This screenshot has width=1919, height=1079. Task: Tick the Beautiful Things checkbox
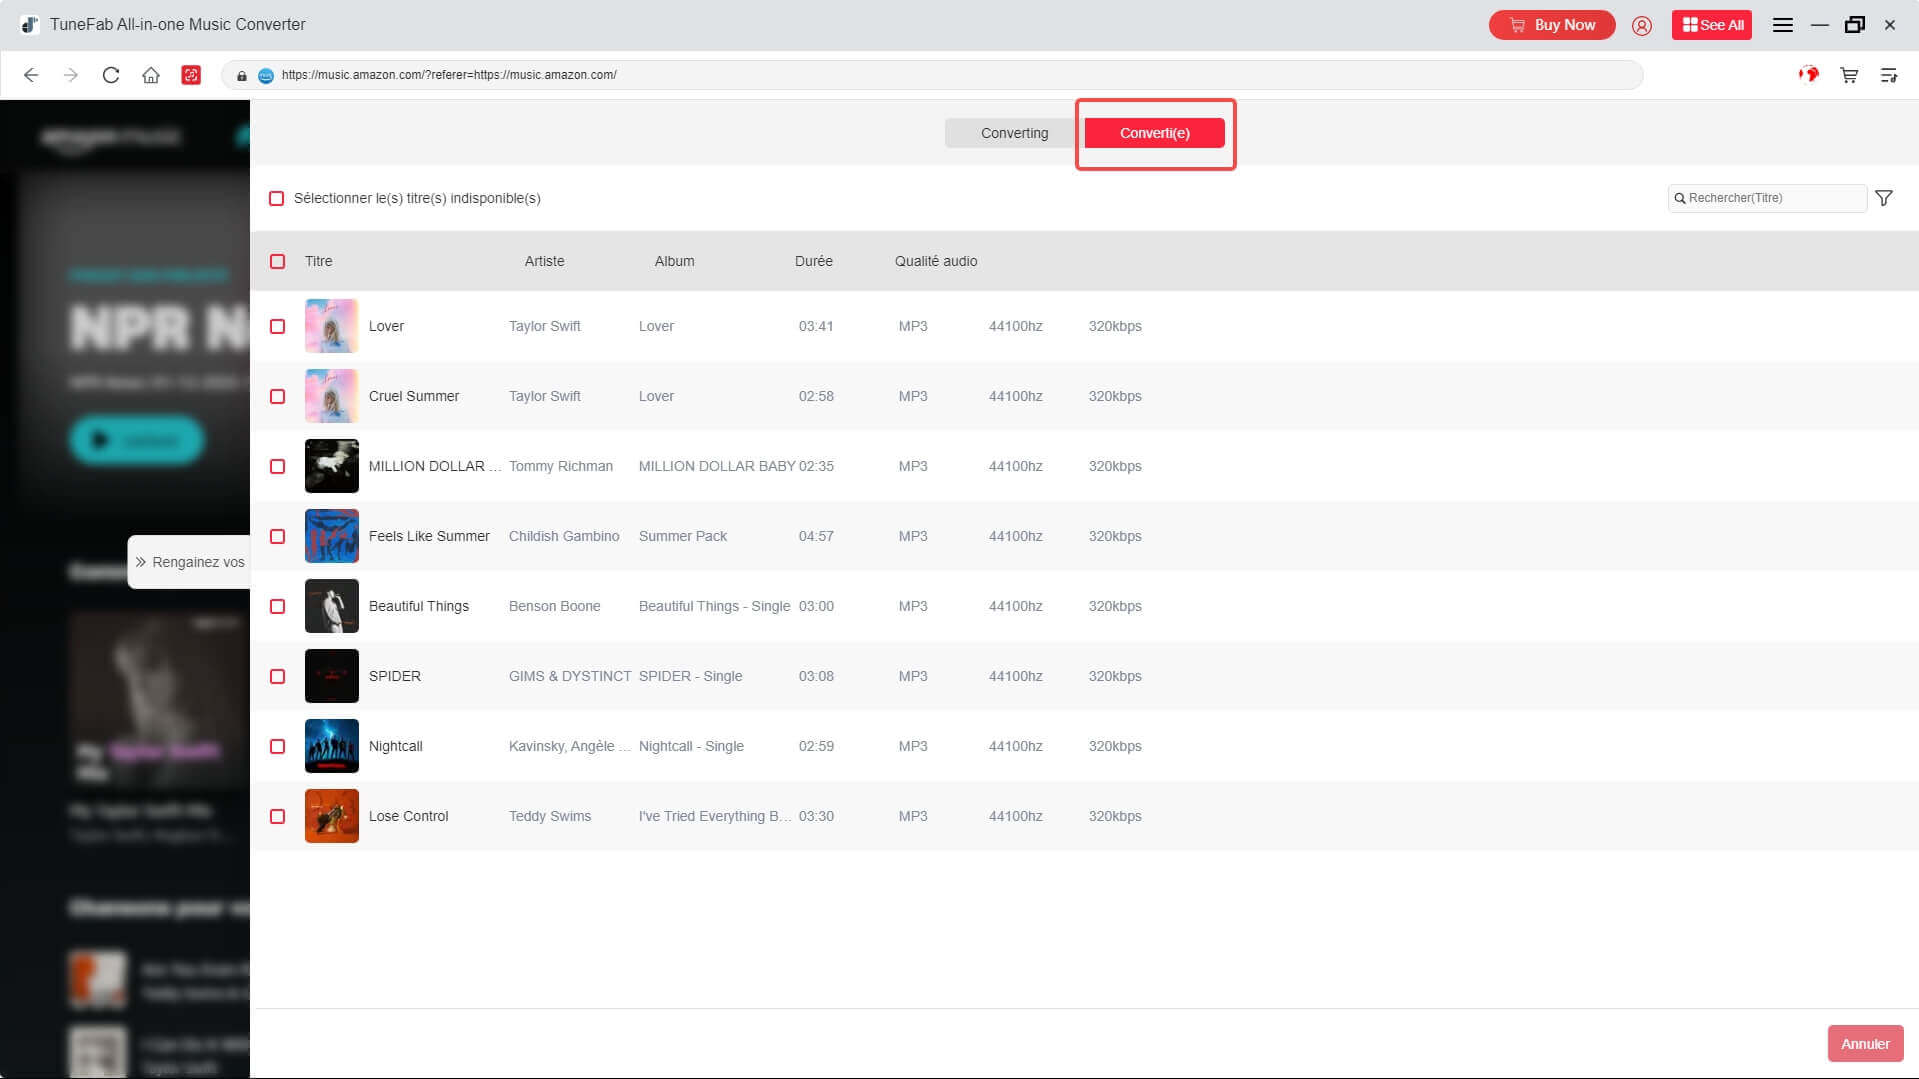(x=278, y=606)
